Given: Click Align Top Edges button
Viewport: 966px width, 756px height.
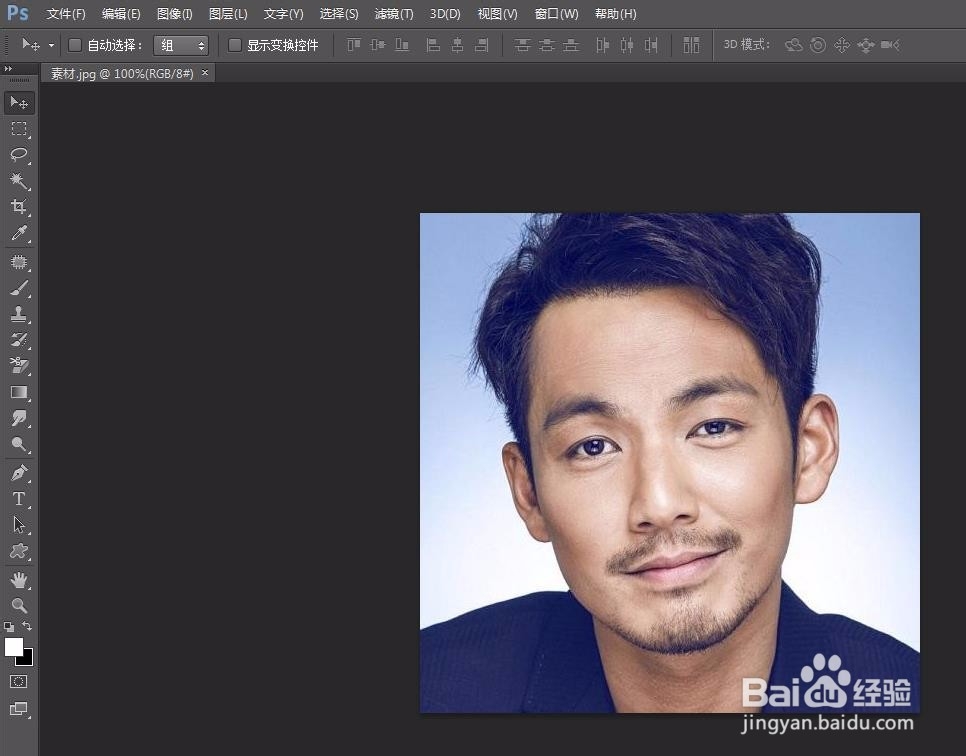Looking at the screenshot, I should pyautogui.click(x=354, y=44).
